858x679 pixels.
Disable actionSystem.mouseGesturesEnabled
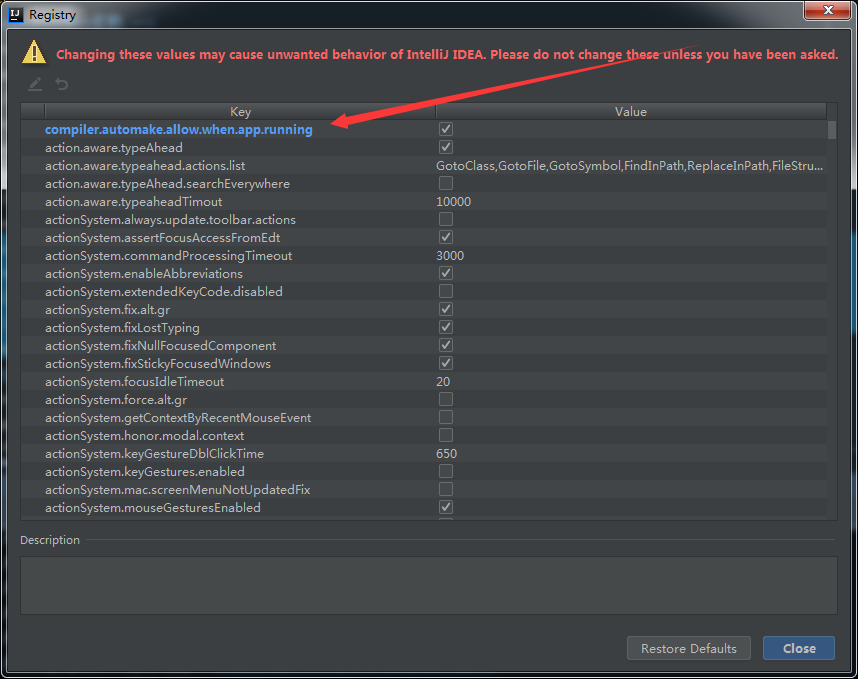(445, 507)
